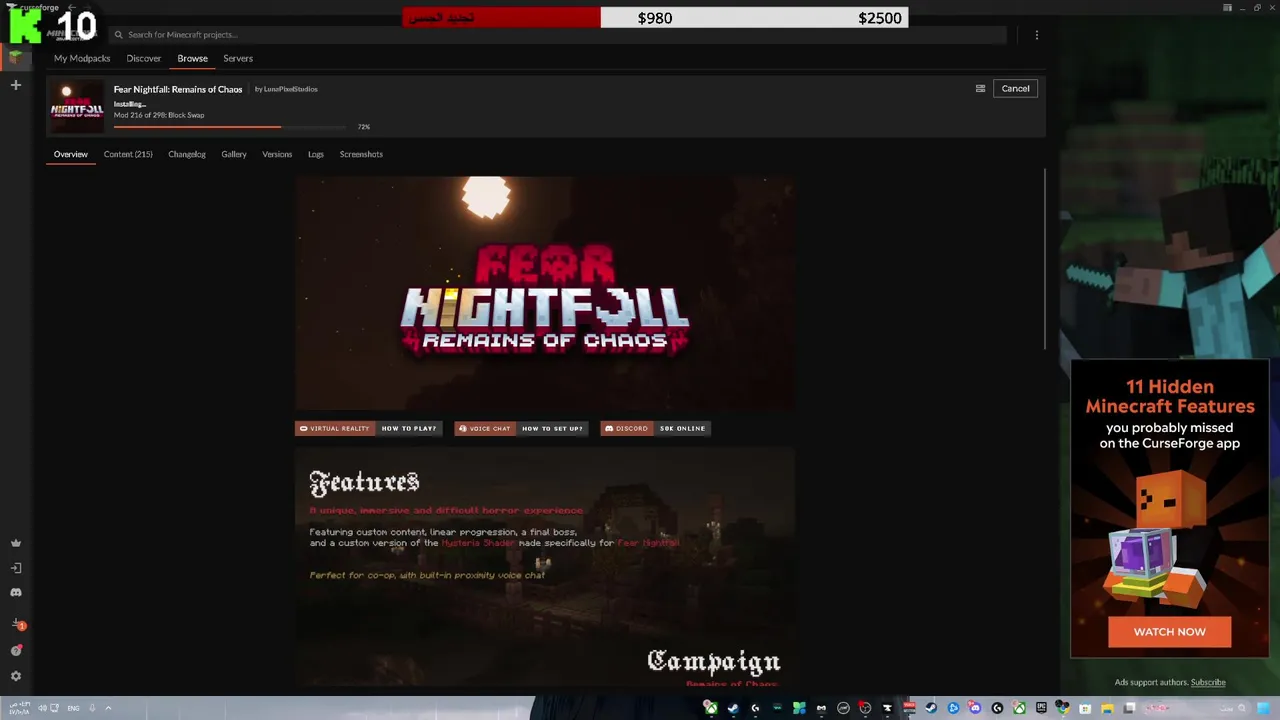Click the page vertical scrollbar
This screenshot has height=720, width=1280.
coord(1046,258)
